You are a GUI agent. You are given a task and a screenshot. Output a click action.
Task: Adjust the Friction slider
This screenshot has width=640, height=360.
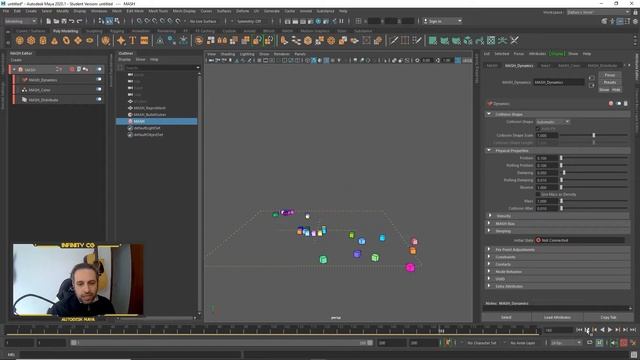click(x=561, y=158)
